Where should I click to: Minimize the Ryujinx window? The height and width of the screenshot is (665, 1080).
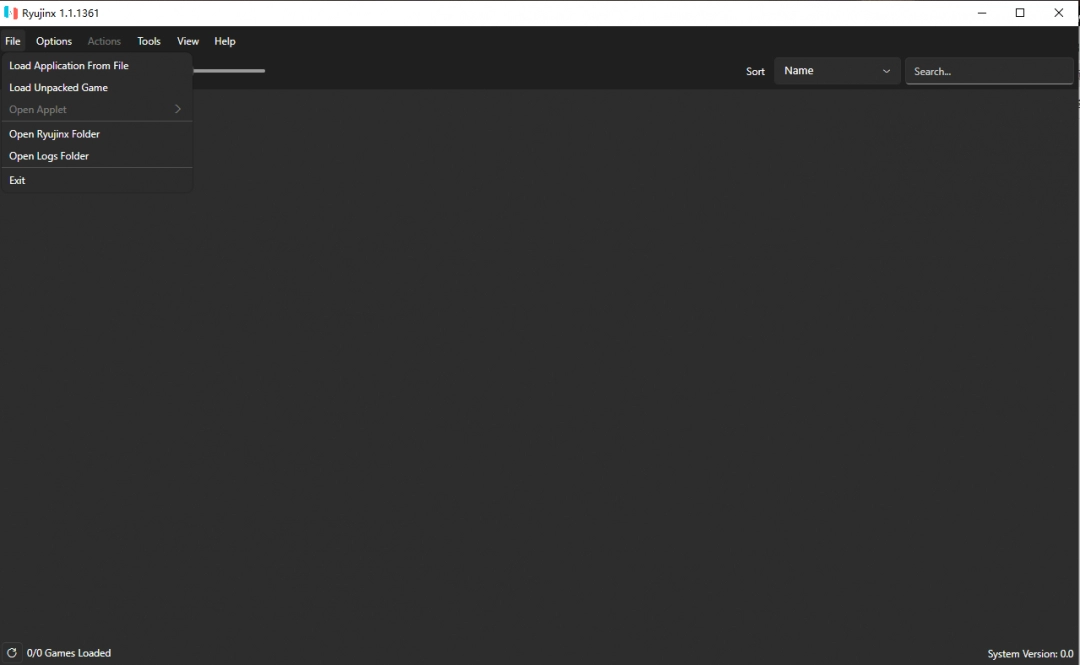click(x=982, y=13)
